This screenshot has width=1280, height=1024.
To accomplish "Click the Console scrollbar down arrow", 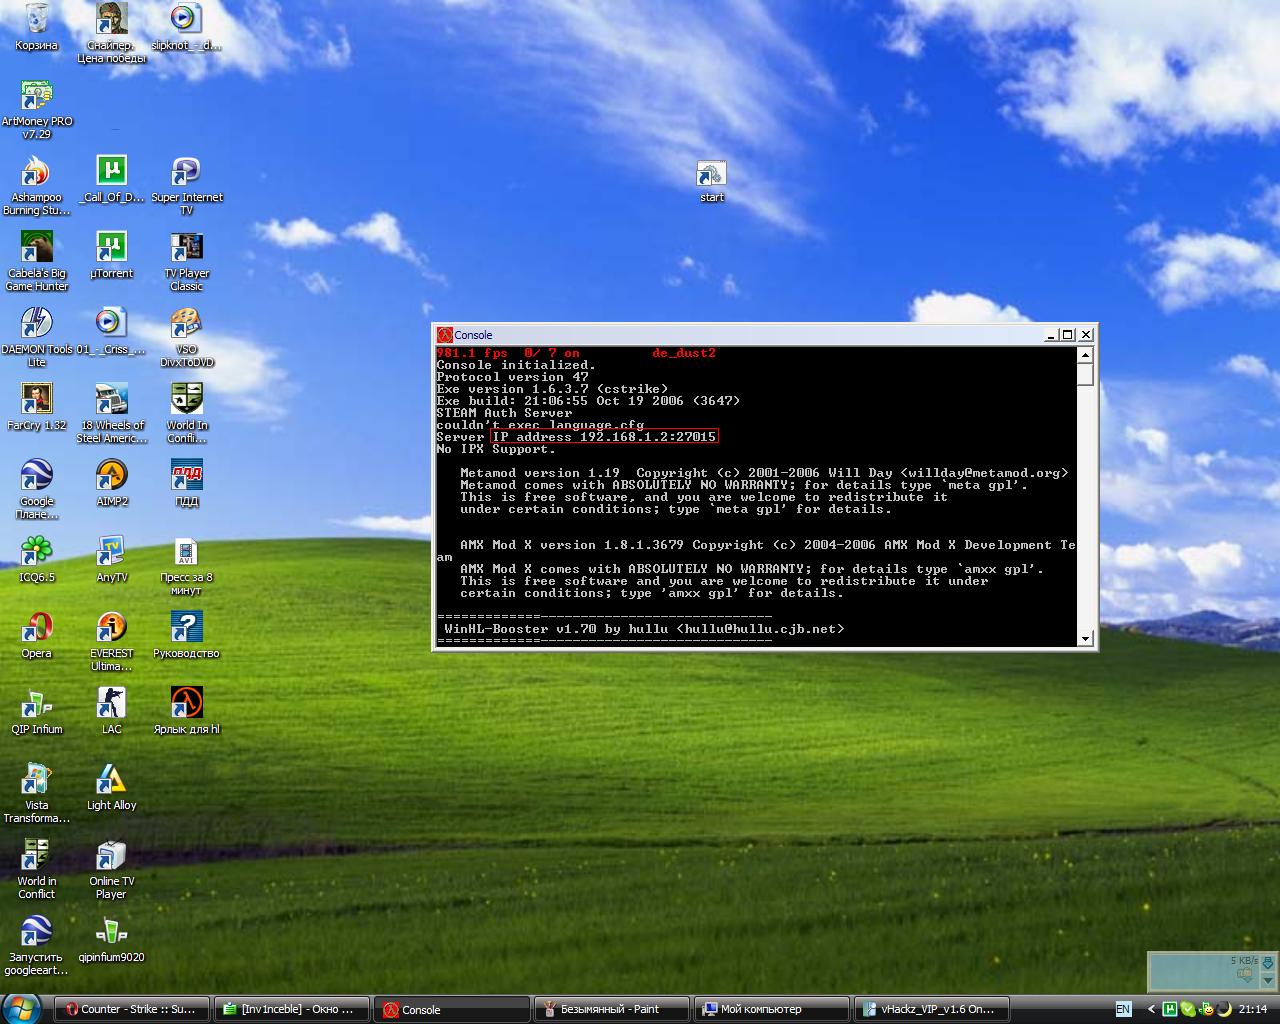I will pos(1085,638).
